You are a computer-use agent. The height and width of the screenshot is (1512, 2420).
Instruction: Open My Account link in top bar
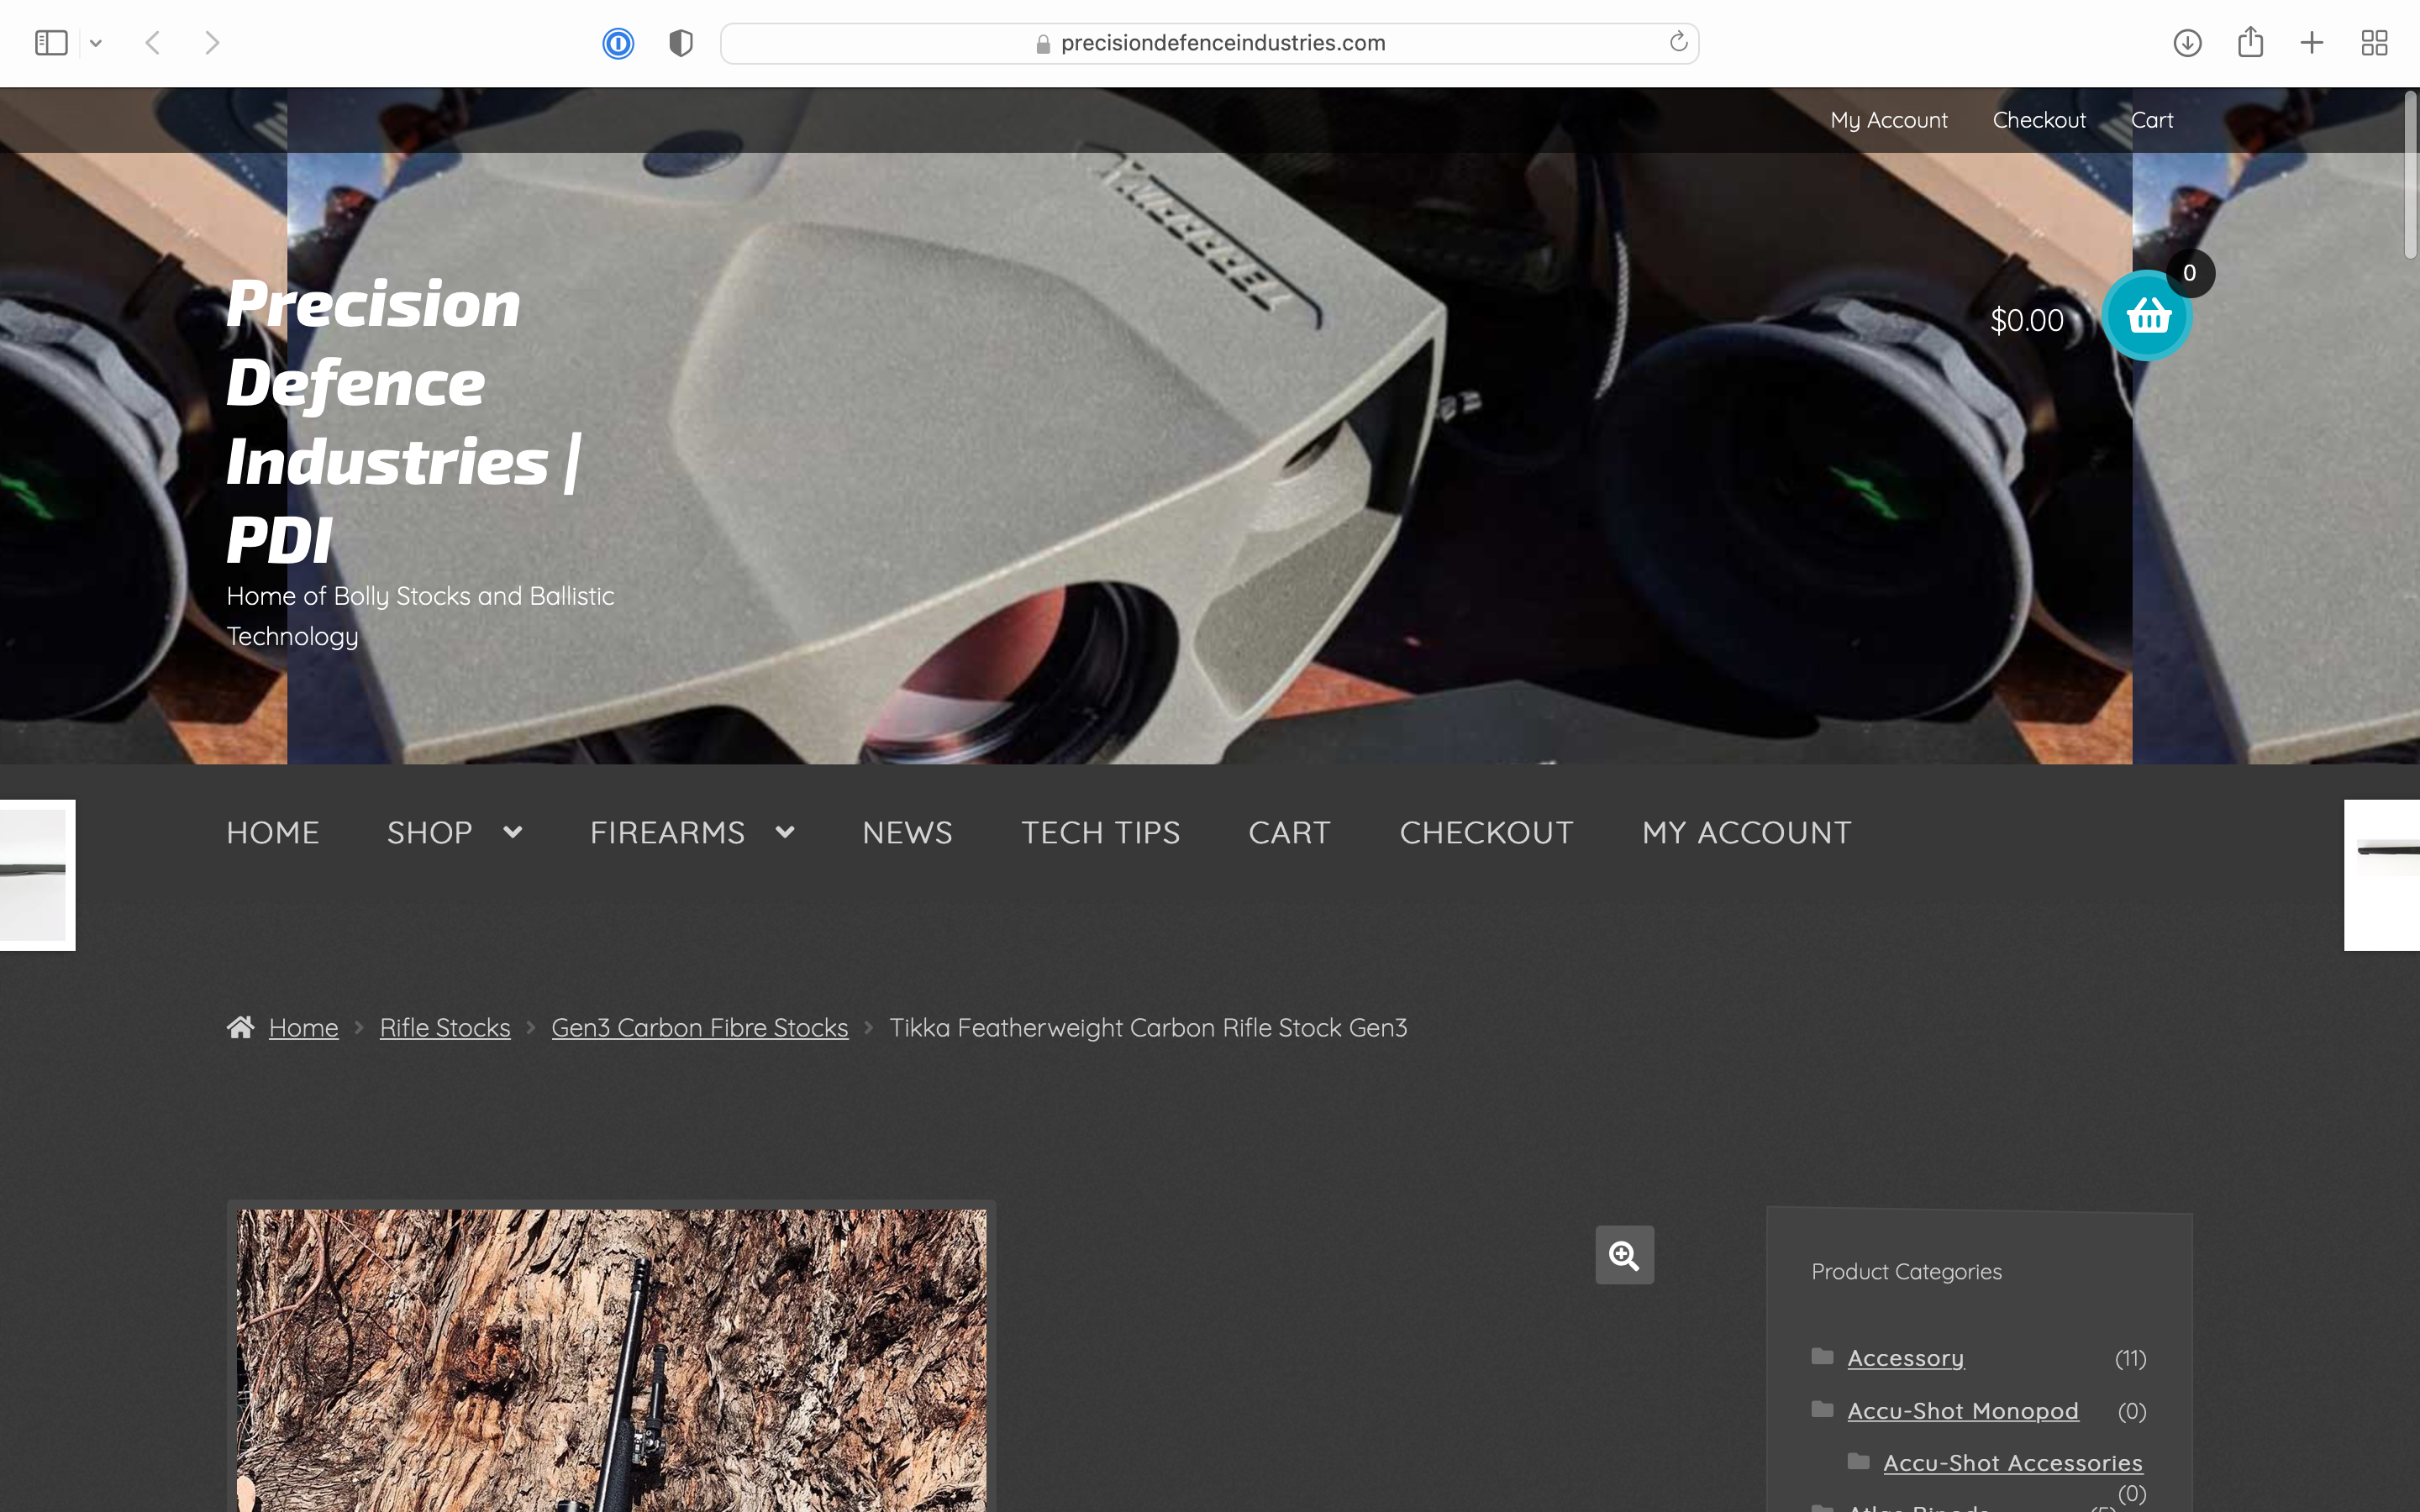pyautogui.click(x=1889, y=120)
